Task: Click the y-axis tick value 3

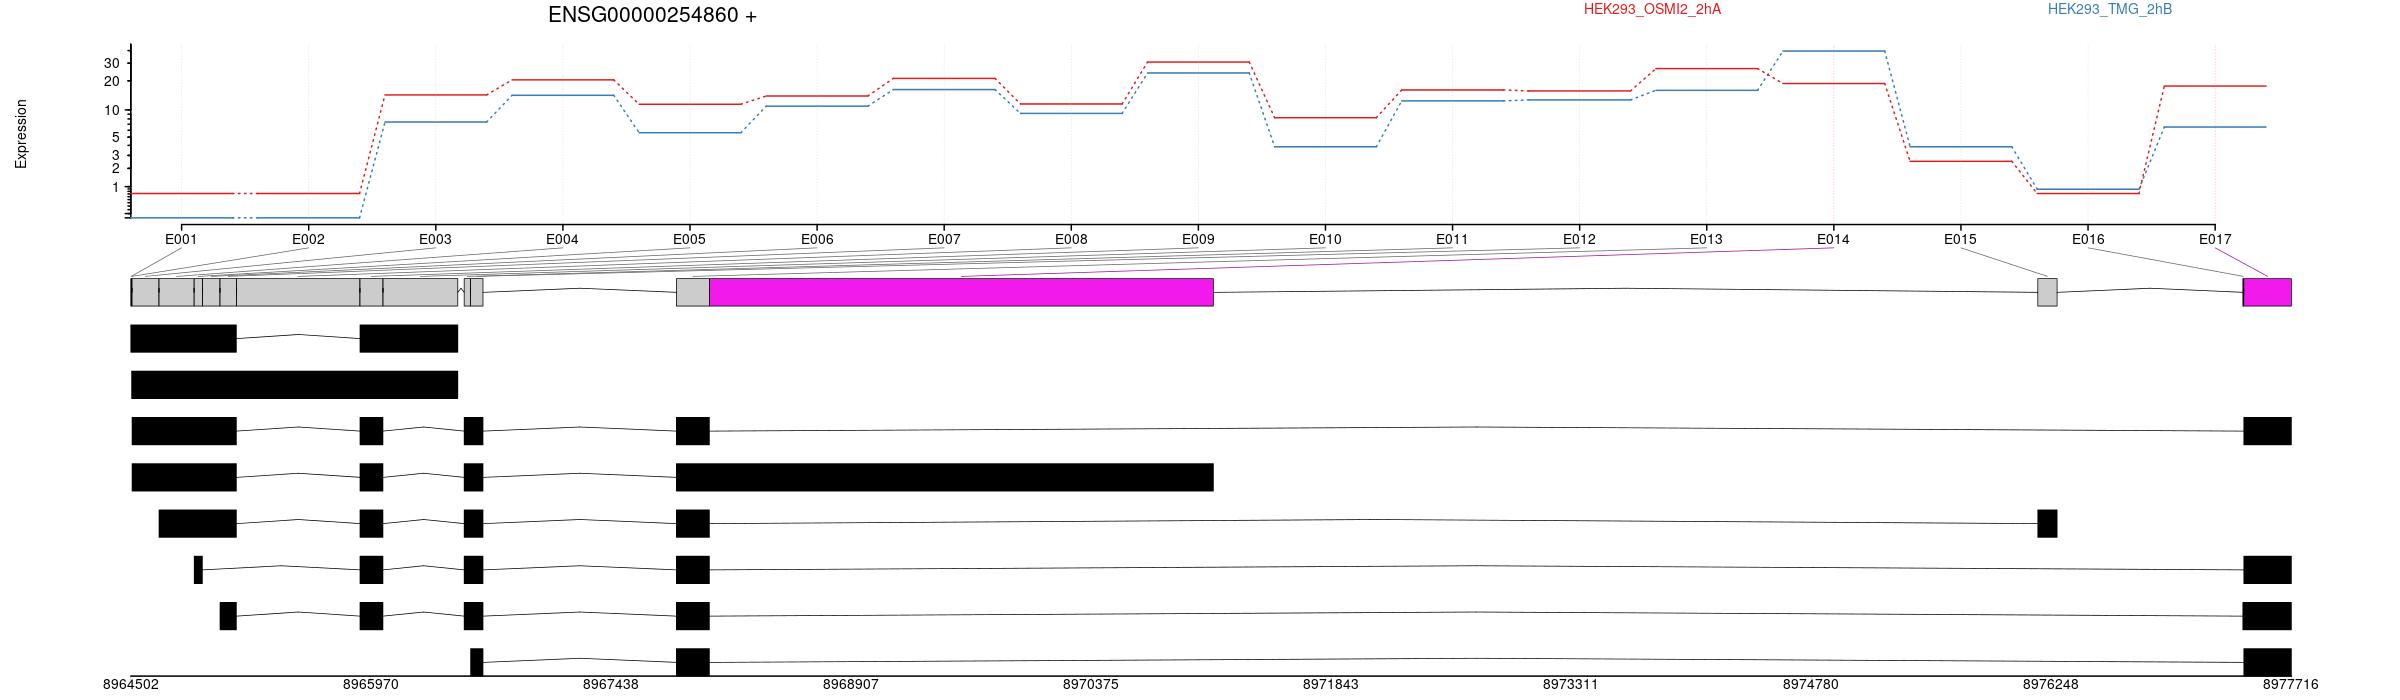Action: coord(116,155)
